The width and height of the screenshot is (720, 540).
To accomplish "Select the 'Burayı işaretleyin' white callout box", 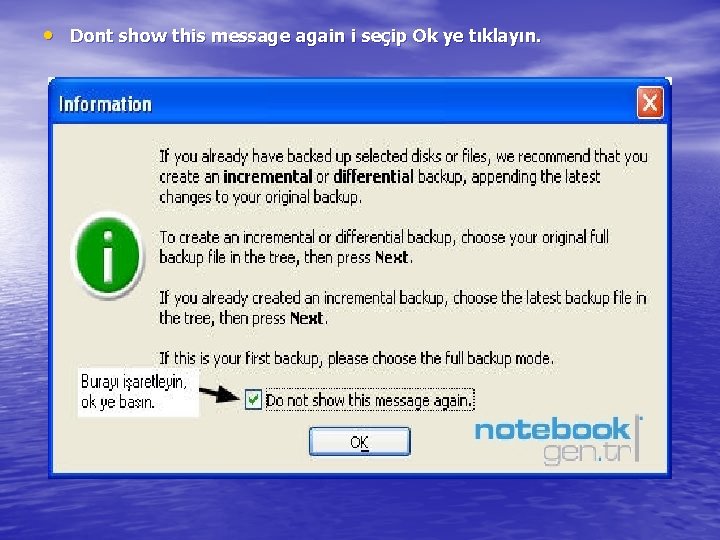I will [138, 393].
